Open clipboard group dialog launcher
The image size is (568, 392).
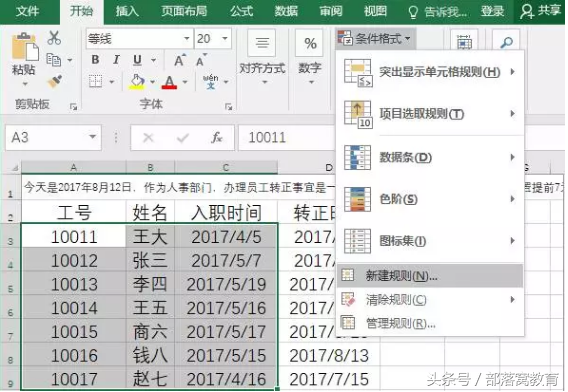pyautogui.click(x=74, y=107)
